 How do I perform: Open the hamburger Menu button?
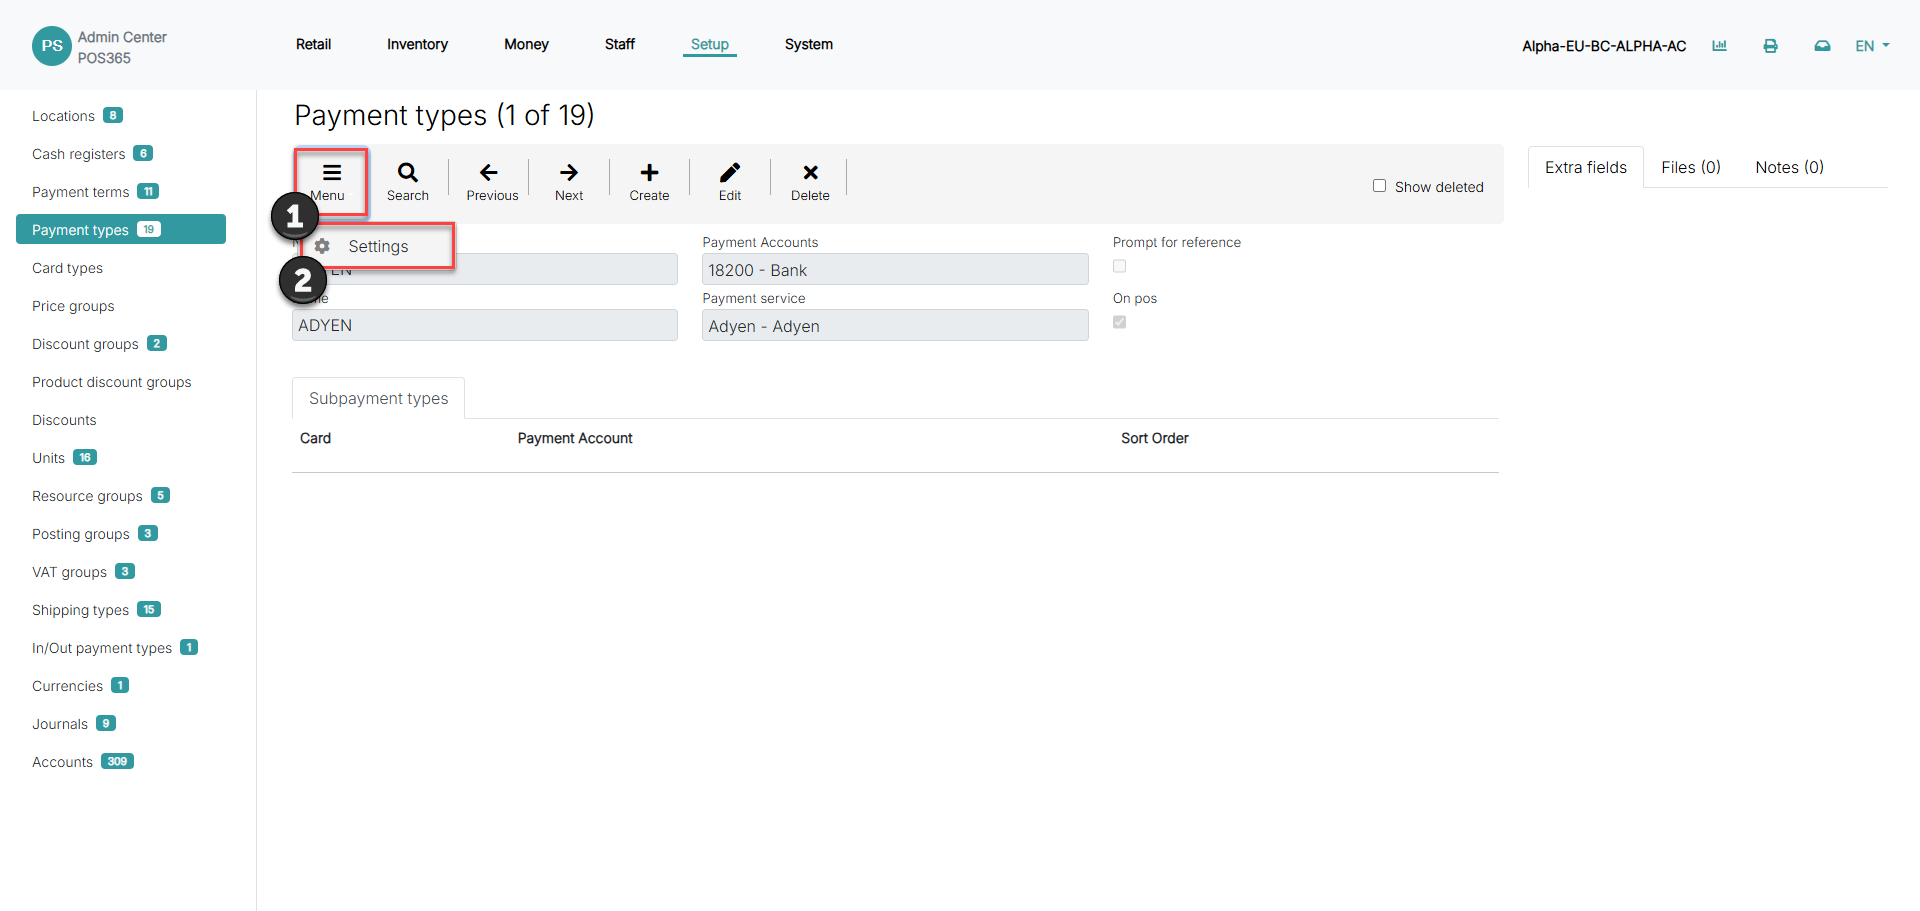pyautogui.click(x=331, y=181)
